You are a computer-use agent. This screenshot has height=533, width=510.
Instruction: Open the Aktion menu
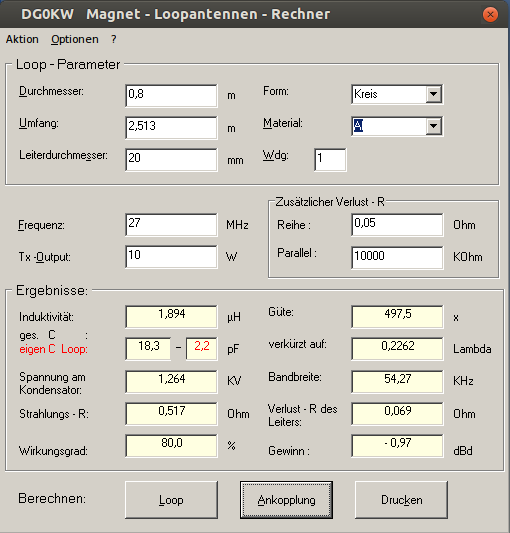pos(22,39)
